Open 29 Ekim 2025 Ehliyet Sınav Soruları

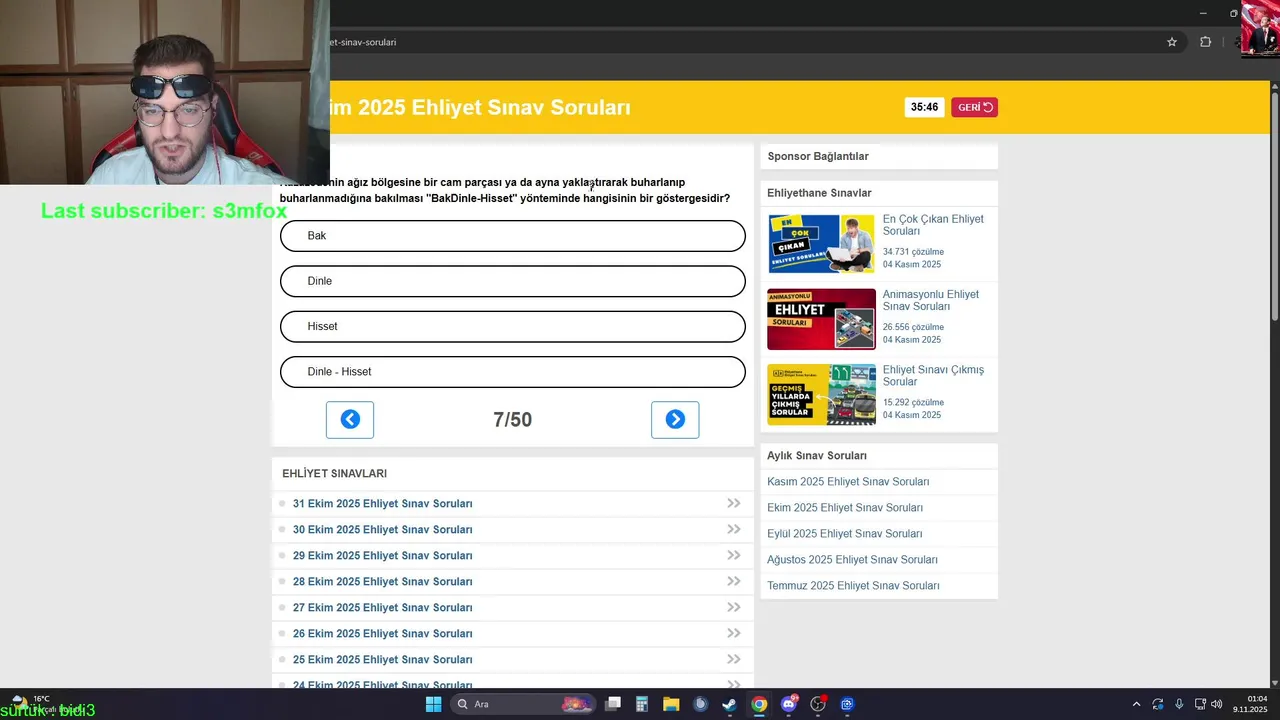pyautogui.click(x=382, y=556)
